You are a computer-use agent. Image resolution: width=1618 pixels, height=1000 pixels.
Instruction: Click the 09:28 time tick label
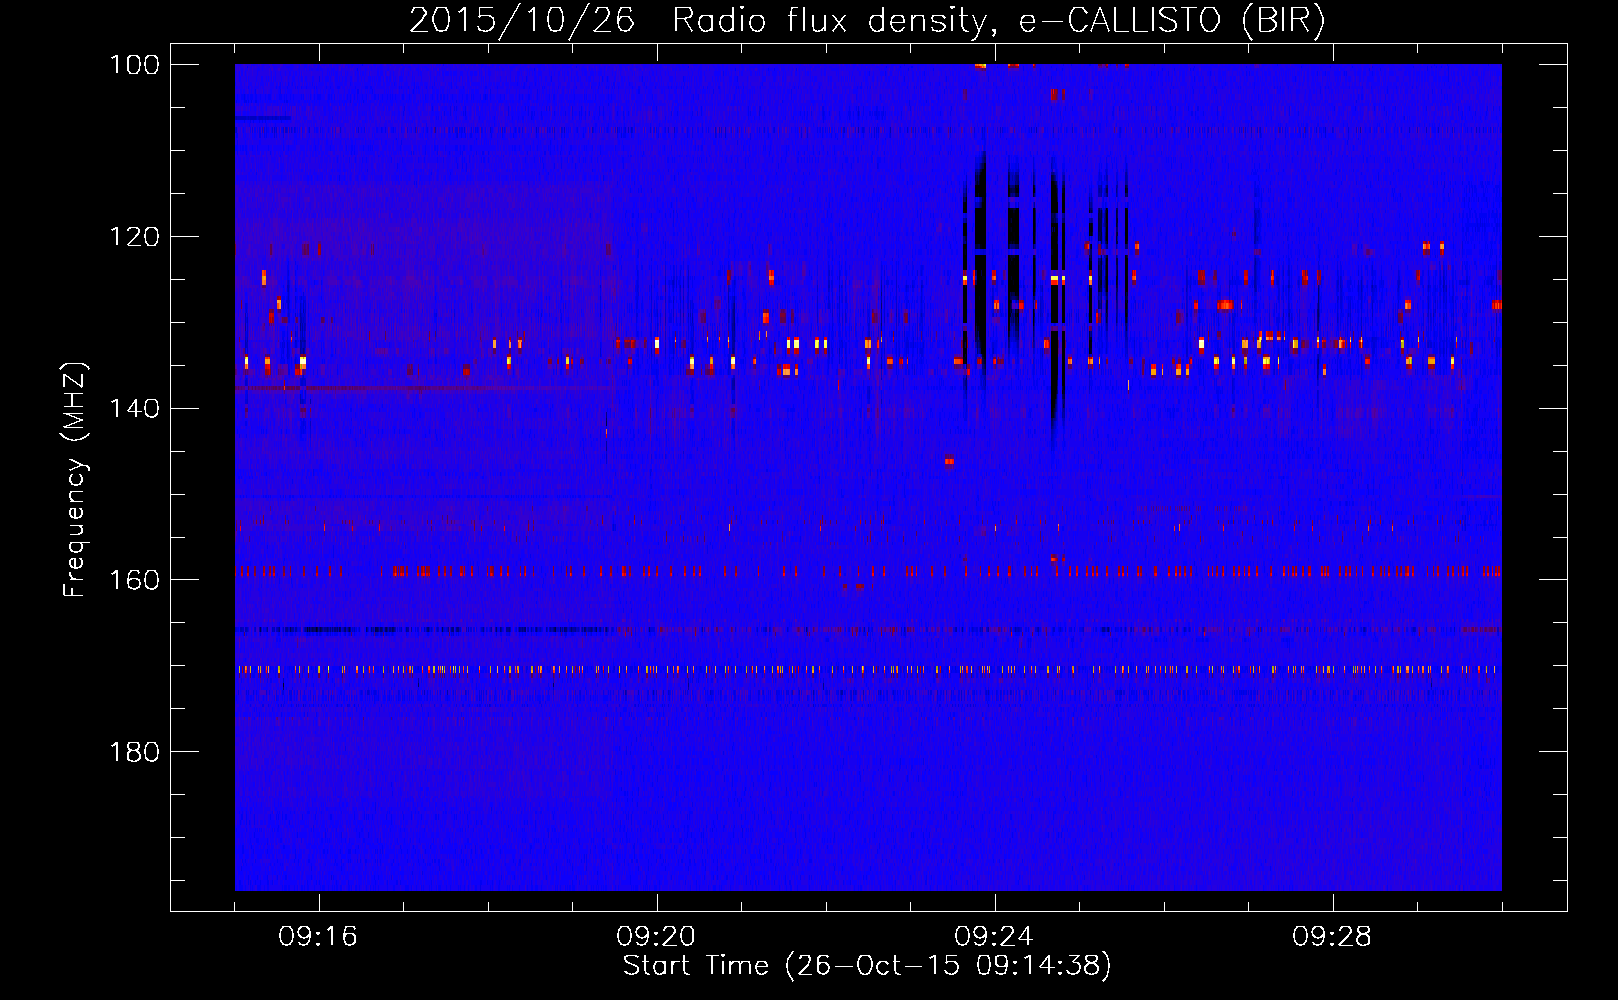[1332, 937]
